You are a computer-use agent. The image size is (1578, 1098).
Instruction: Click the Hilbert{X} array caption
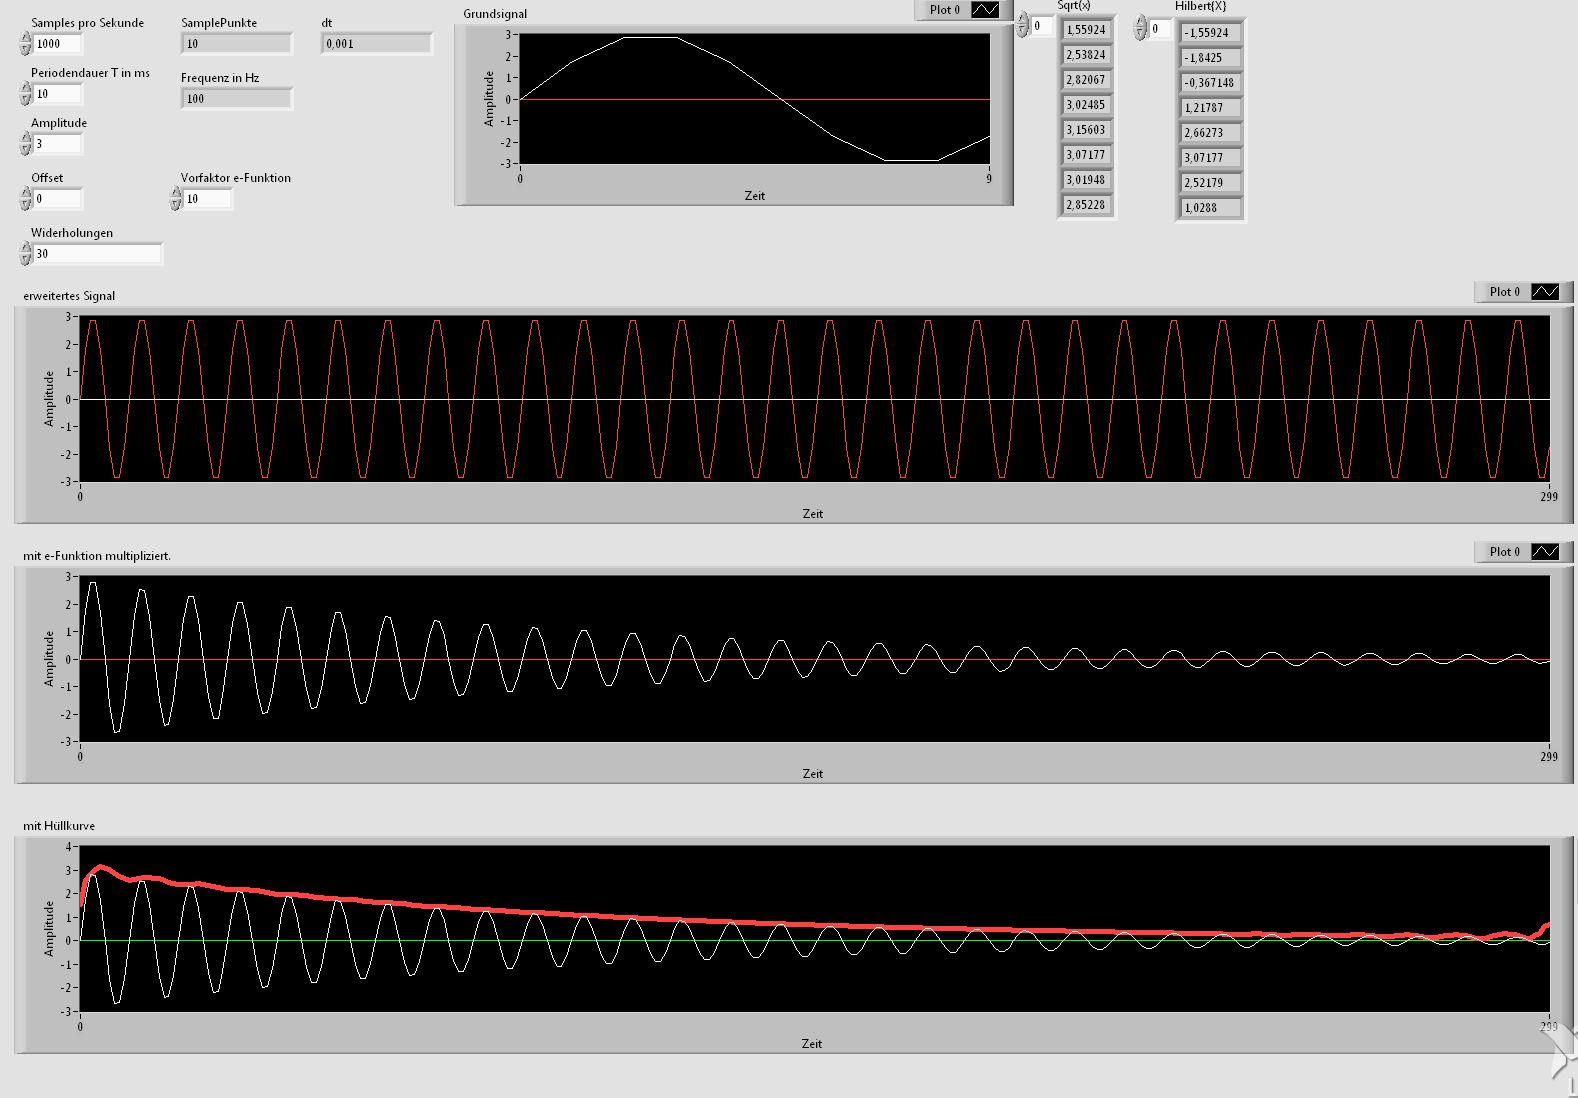coord(1201,6)
